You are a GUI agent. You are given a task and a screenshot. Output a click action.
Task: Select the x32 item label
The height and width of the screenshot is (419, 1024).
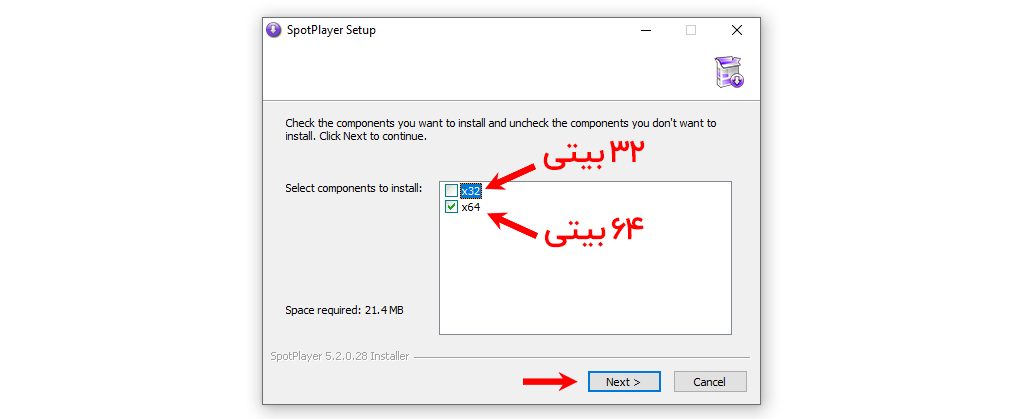tap(471, 190)
